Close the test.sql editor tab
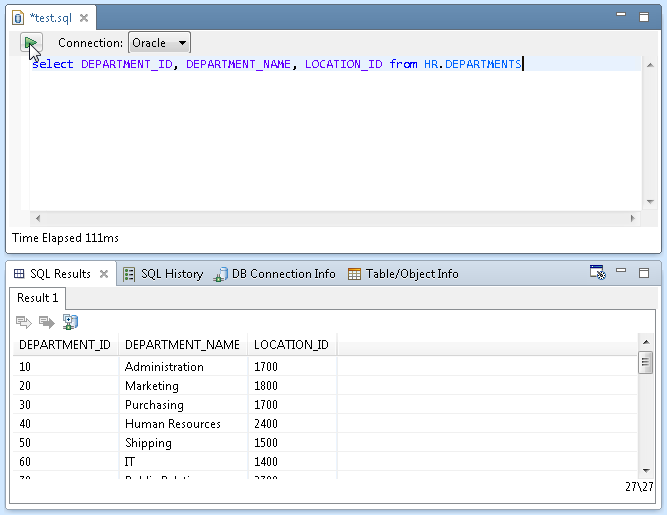The height and width of the screenshot is (515, 667). pyautogui.click(x=83, y=18)
